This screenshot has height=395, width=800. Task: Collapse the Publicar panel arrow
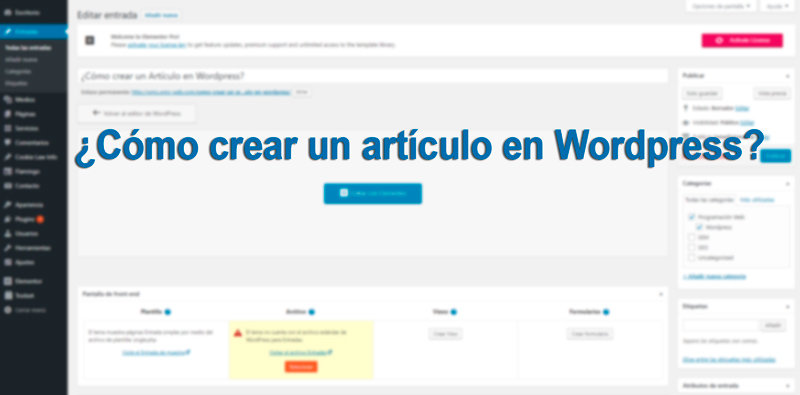click(x=787, y=76)
